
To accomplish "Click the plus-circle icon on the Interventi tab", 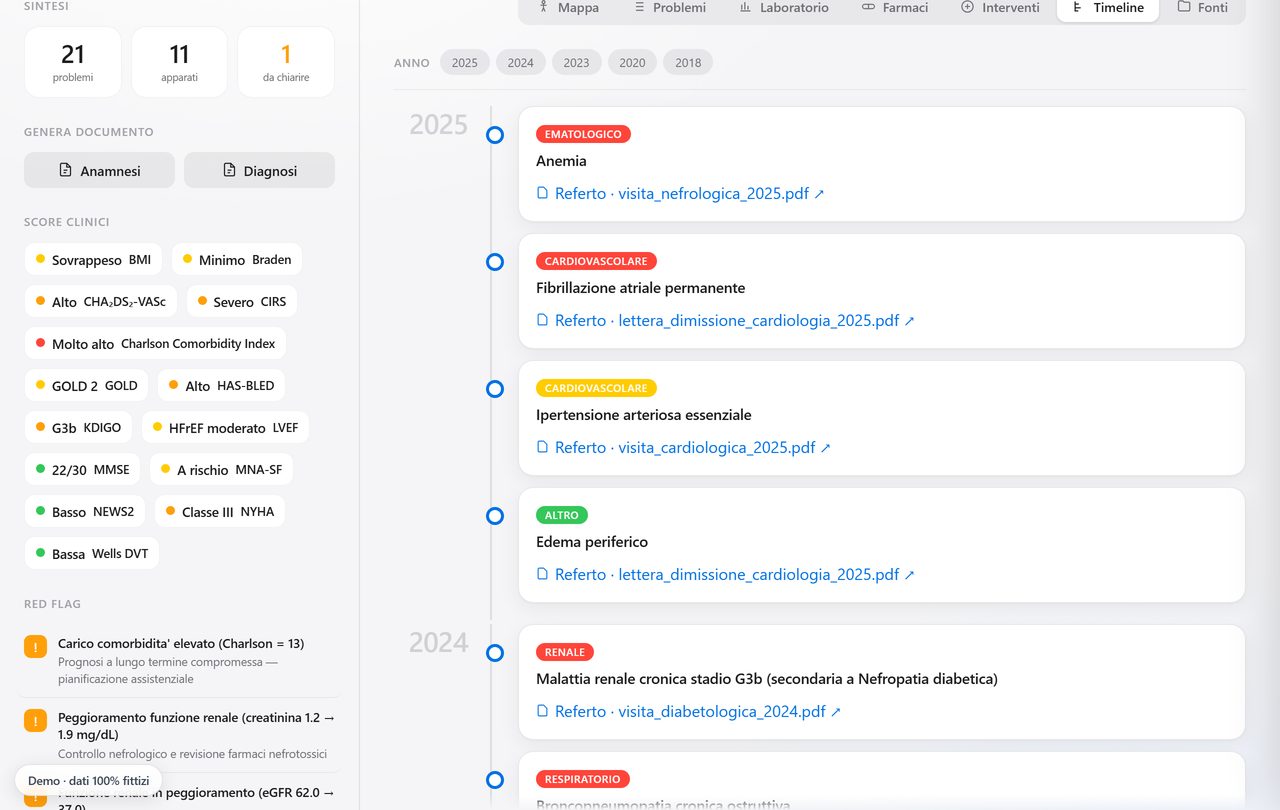I will tap(967, 7).
